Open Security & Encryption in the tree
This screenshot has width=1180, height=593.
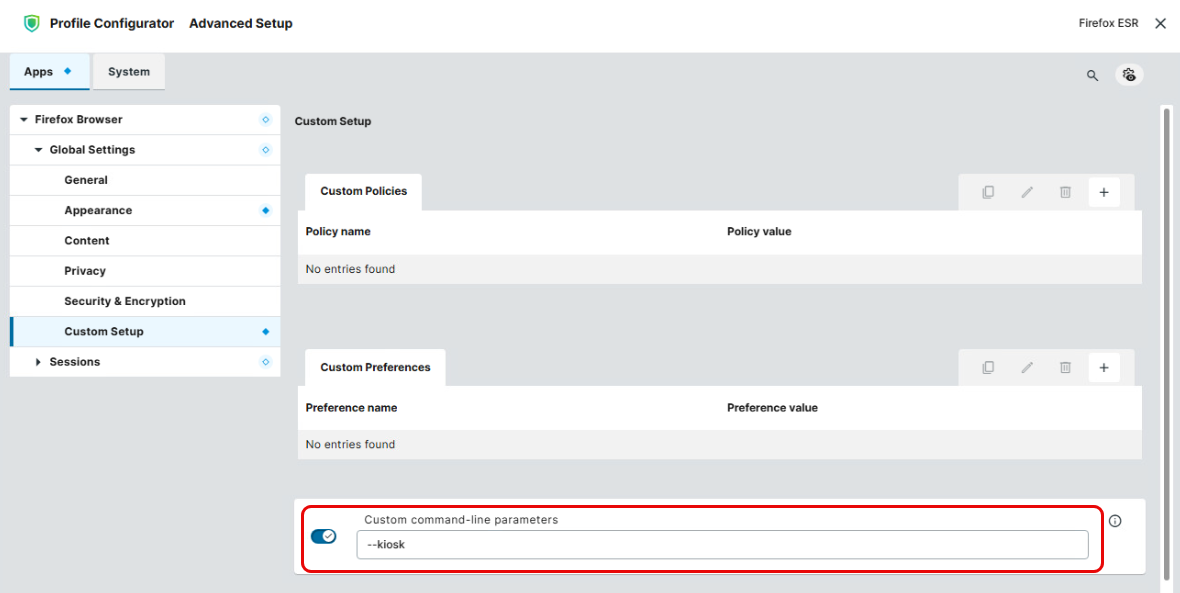point(145,301)
